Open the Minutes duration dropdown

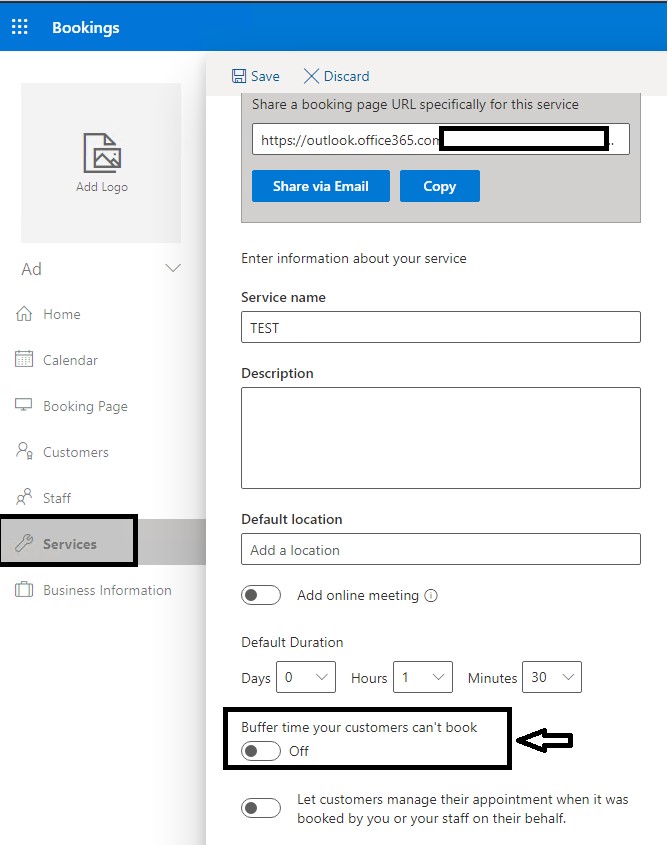pos(552,677)
